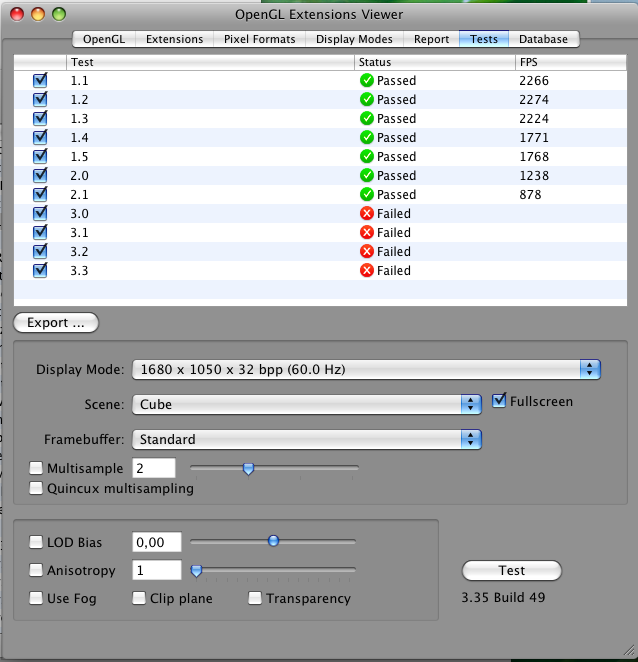
Task: Click the Anisotropy value field
Action: pyautogui.click(x=157, y=570)
